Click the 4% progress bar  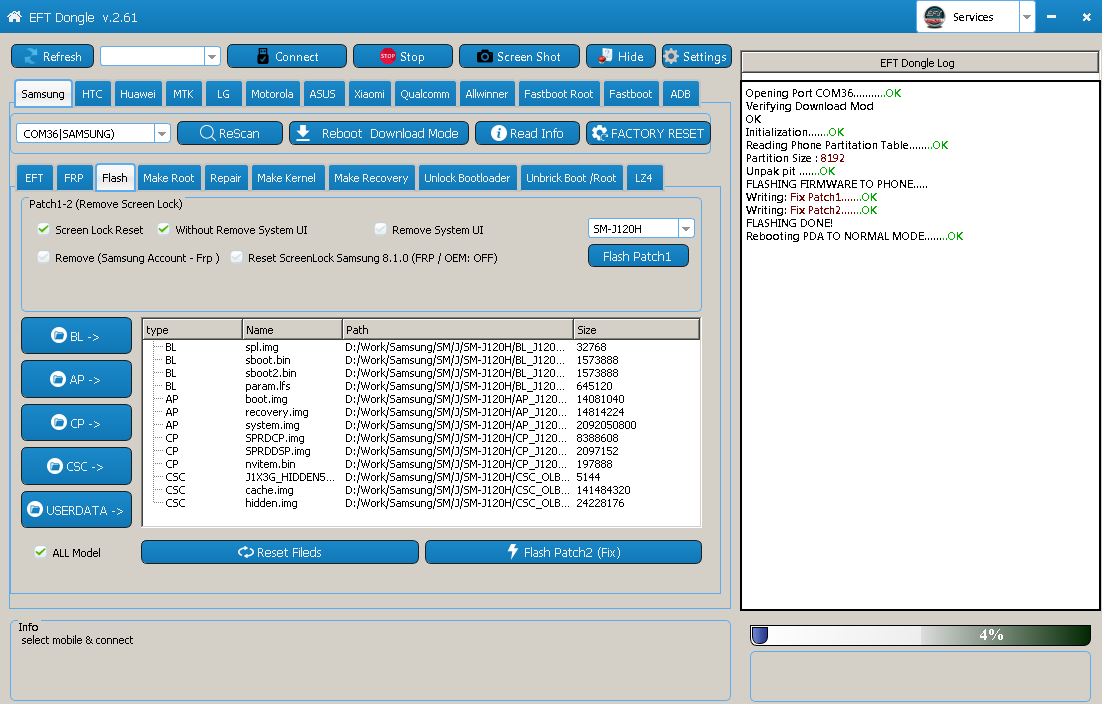(x=921, y=635)
